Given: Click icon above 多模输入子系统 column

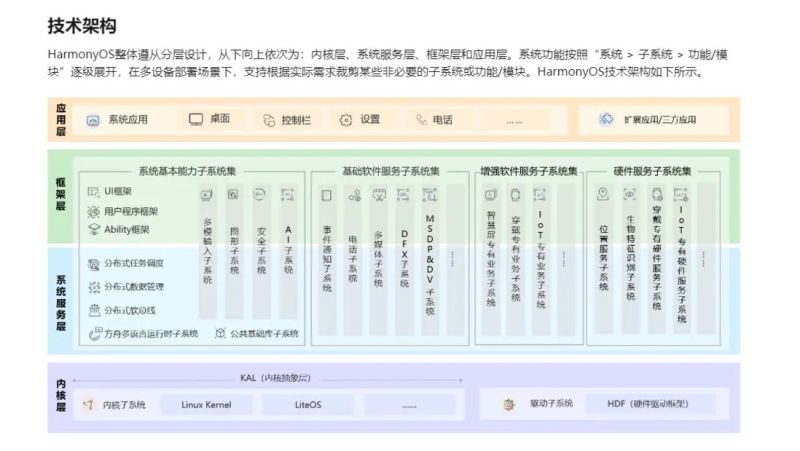Looking at the screenshot, I should click(207, 195).
